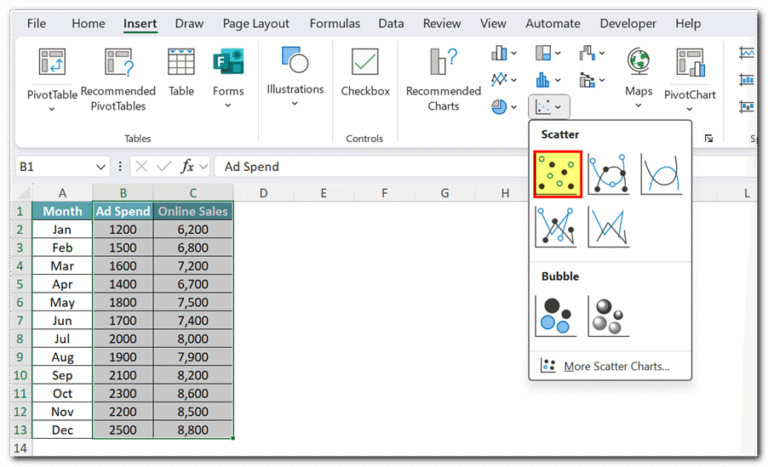Click the combo chart icon
This screenshot has height=467, width=768.
click(587, 79)
